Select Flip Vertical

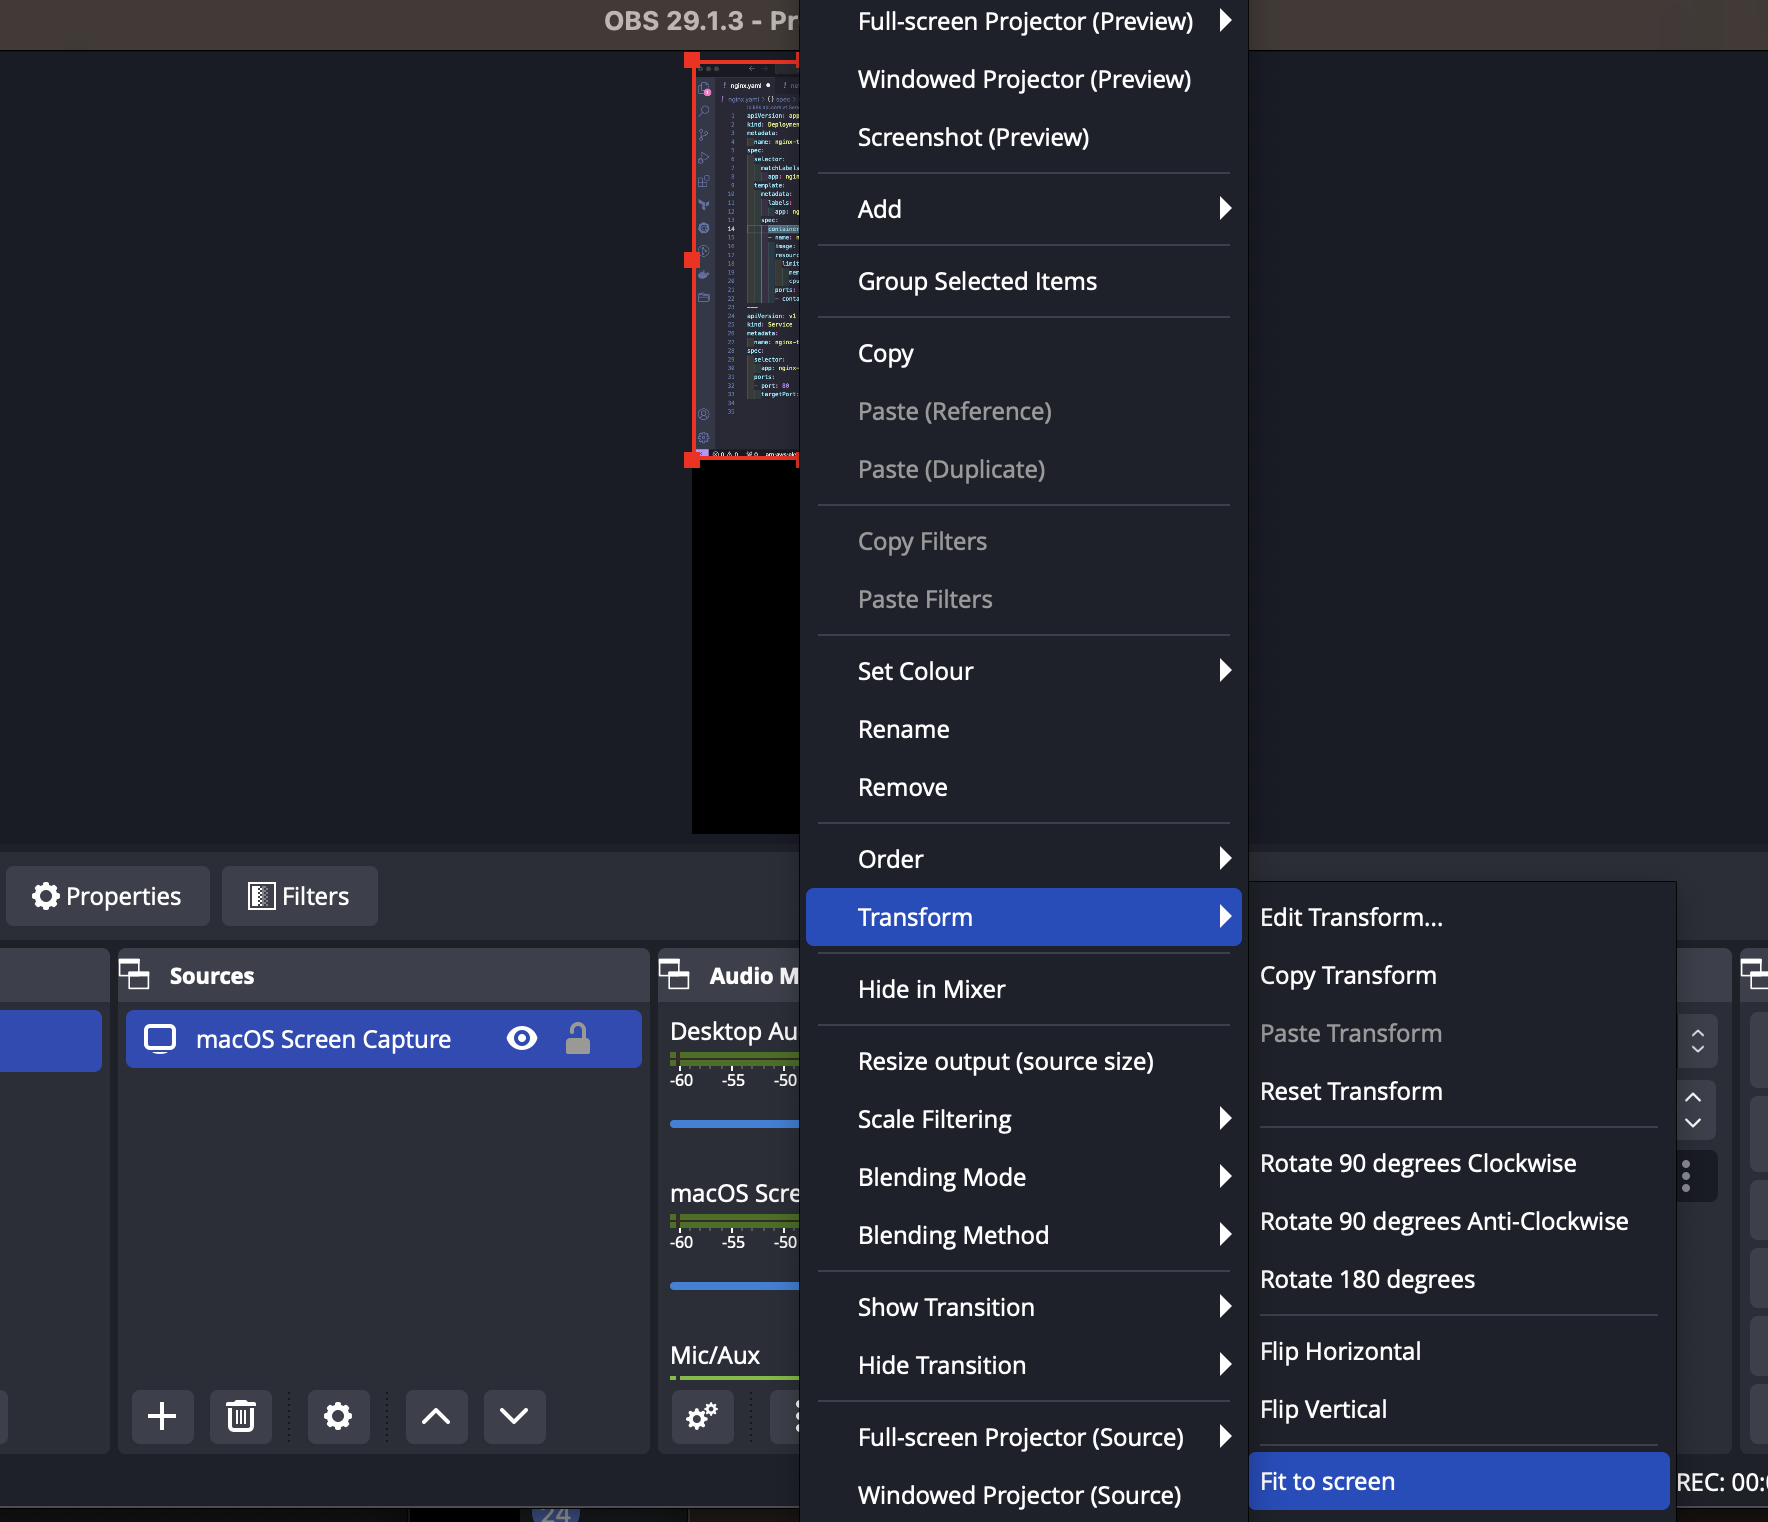1459,1409
